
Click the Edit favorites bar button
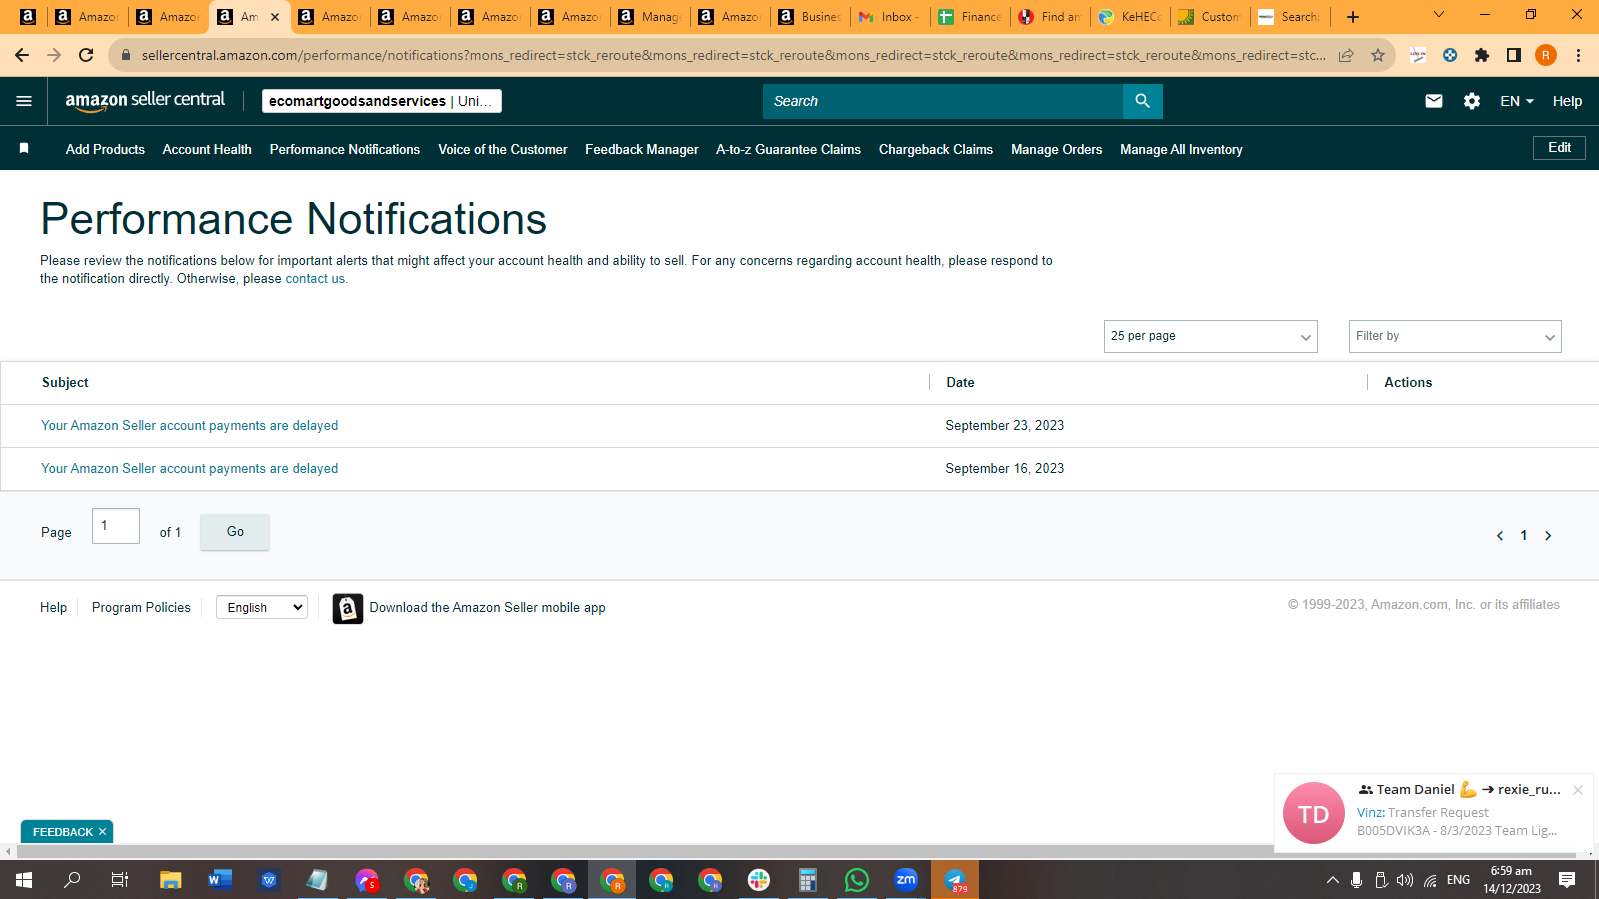1559,148
